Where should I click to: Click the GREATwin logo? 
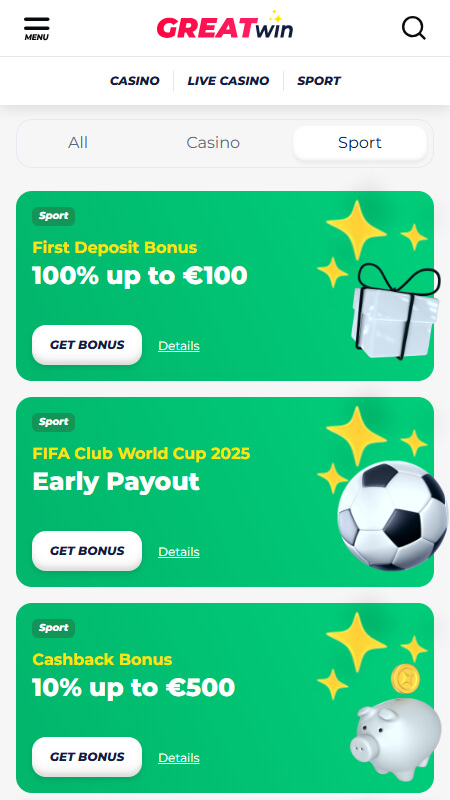point(225,26)
